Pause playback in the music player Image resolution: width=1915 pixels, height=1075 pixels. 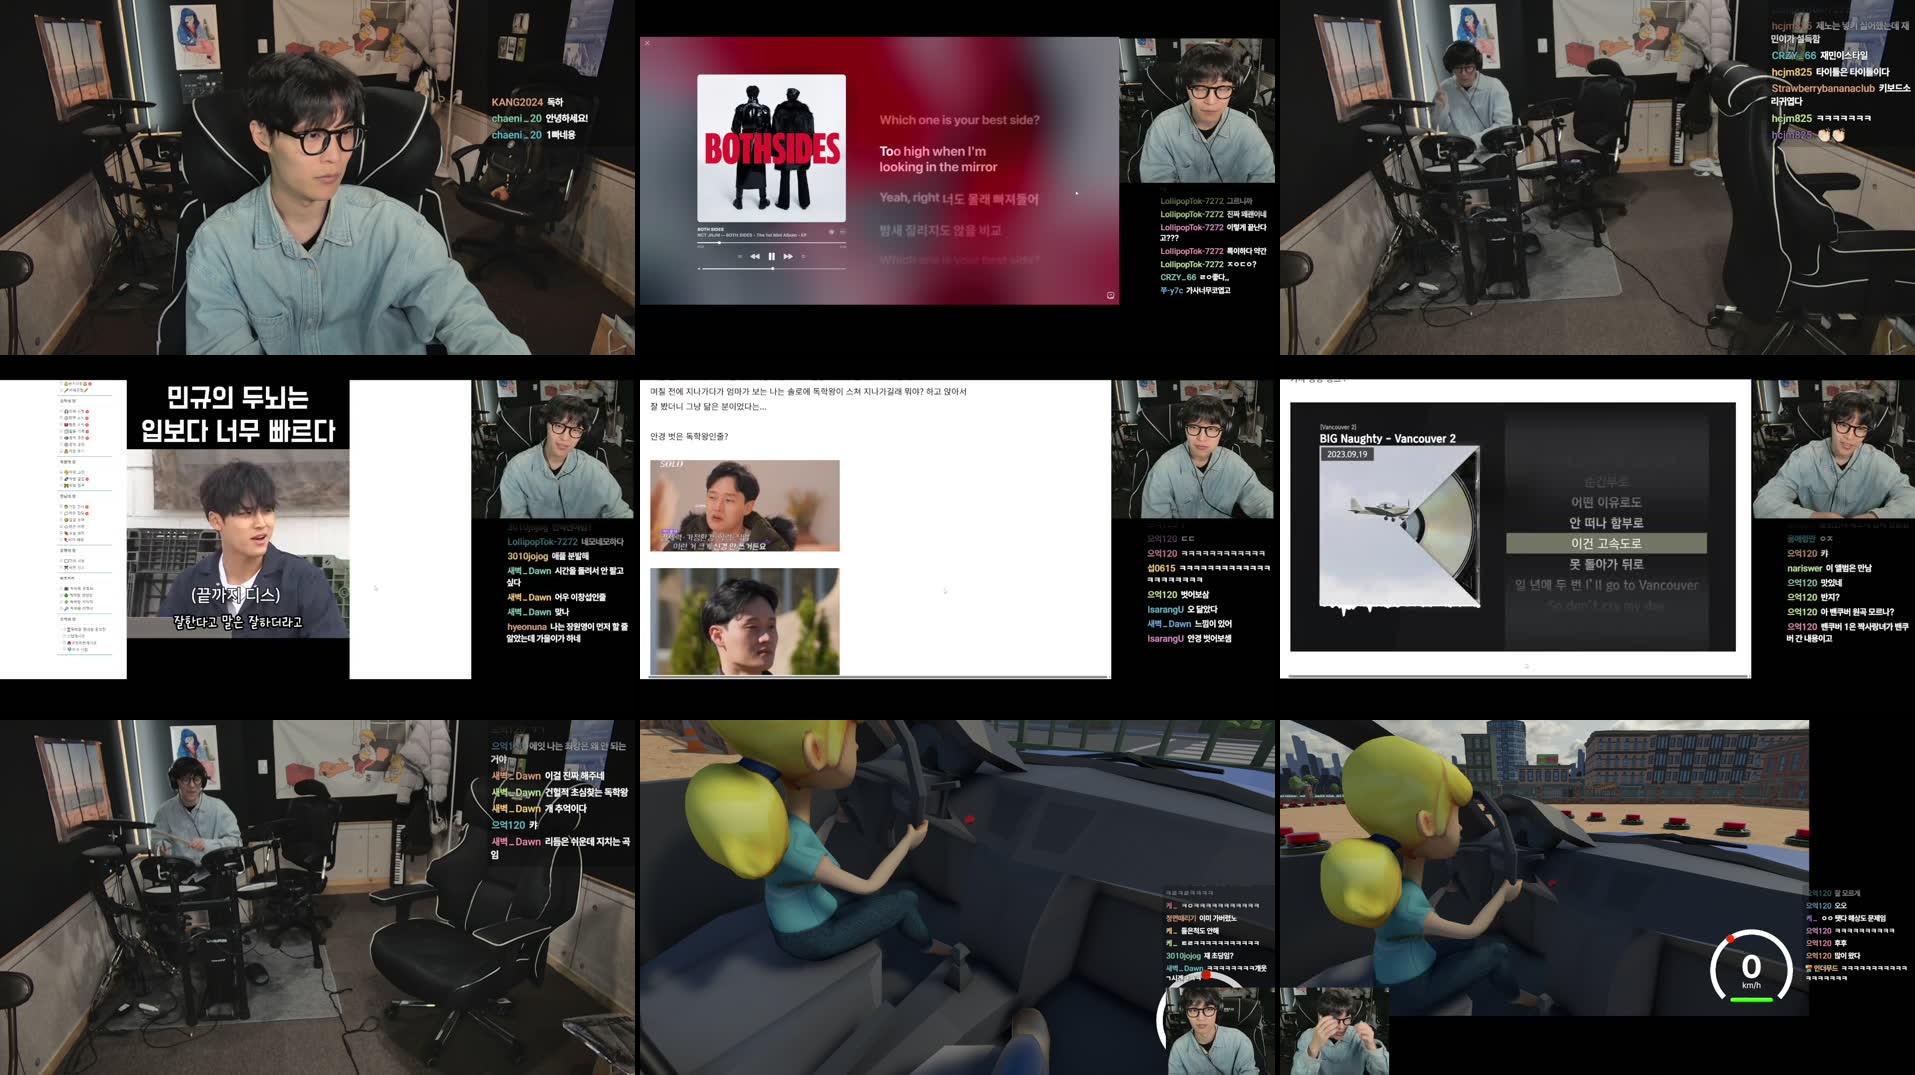772,256
